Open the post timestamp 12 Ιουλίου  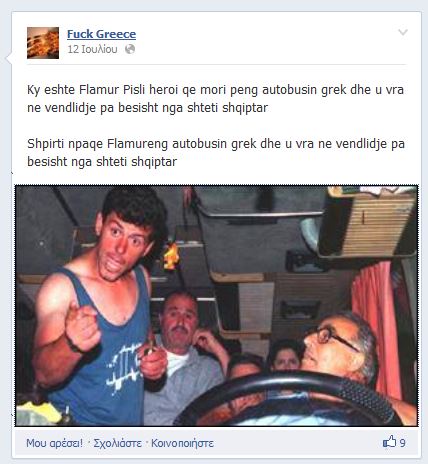92,49
